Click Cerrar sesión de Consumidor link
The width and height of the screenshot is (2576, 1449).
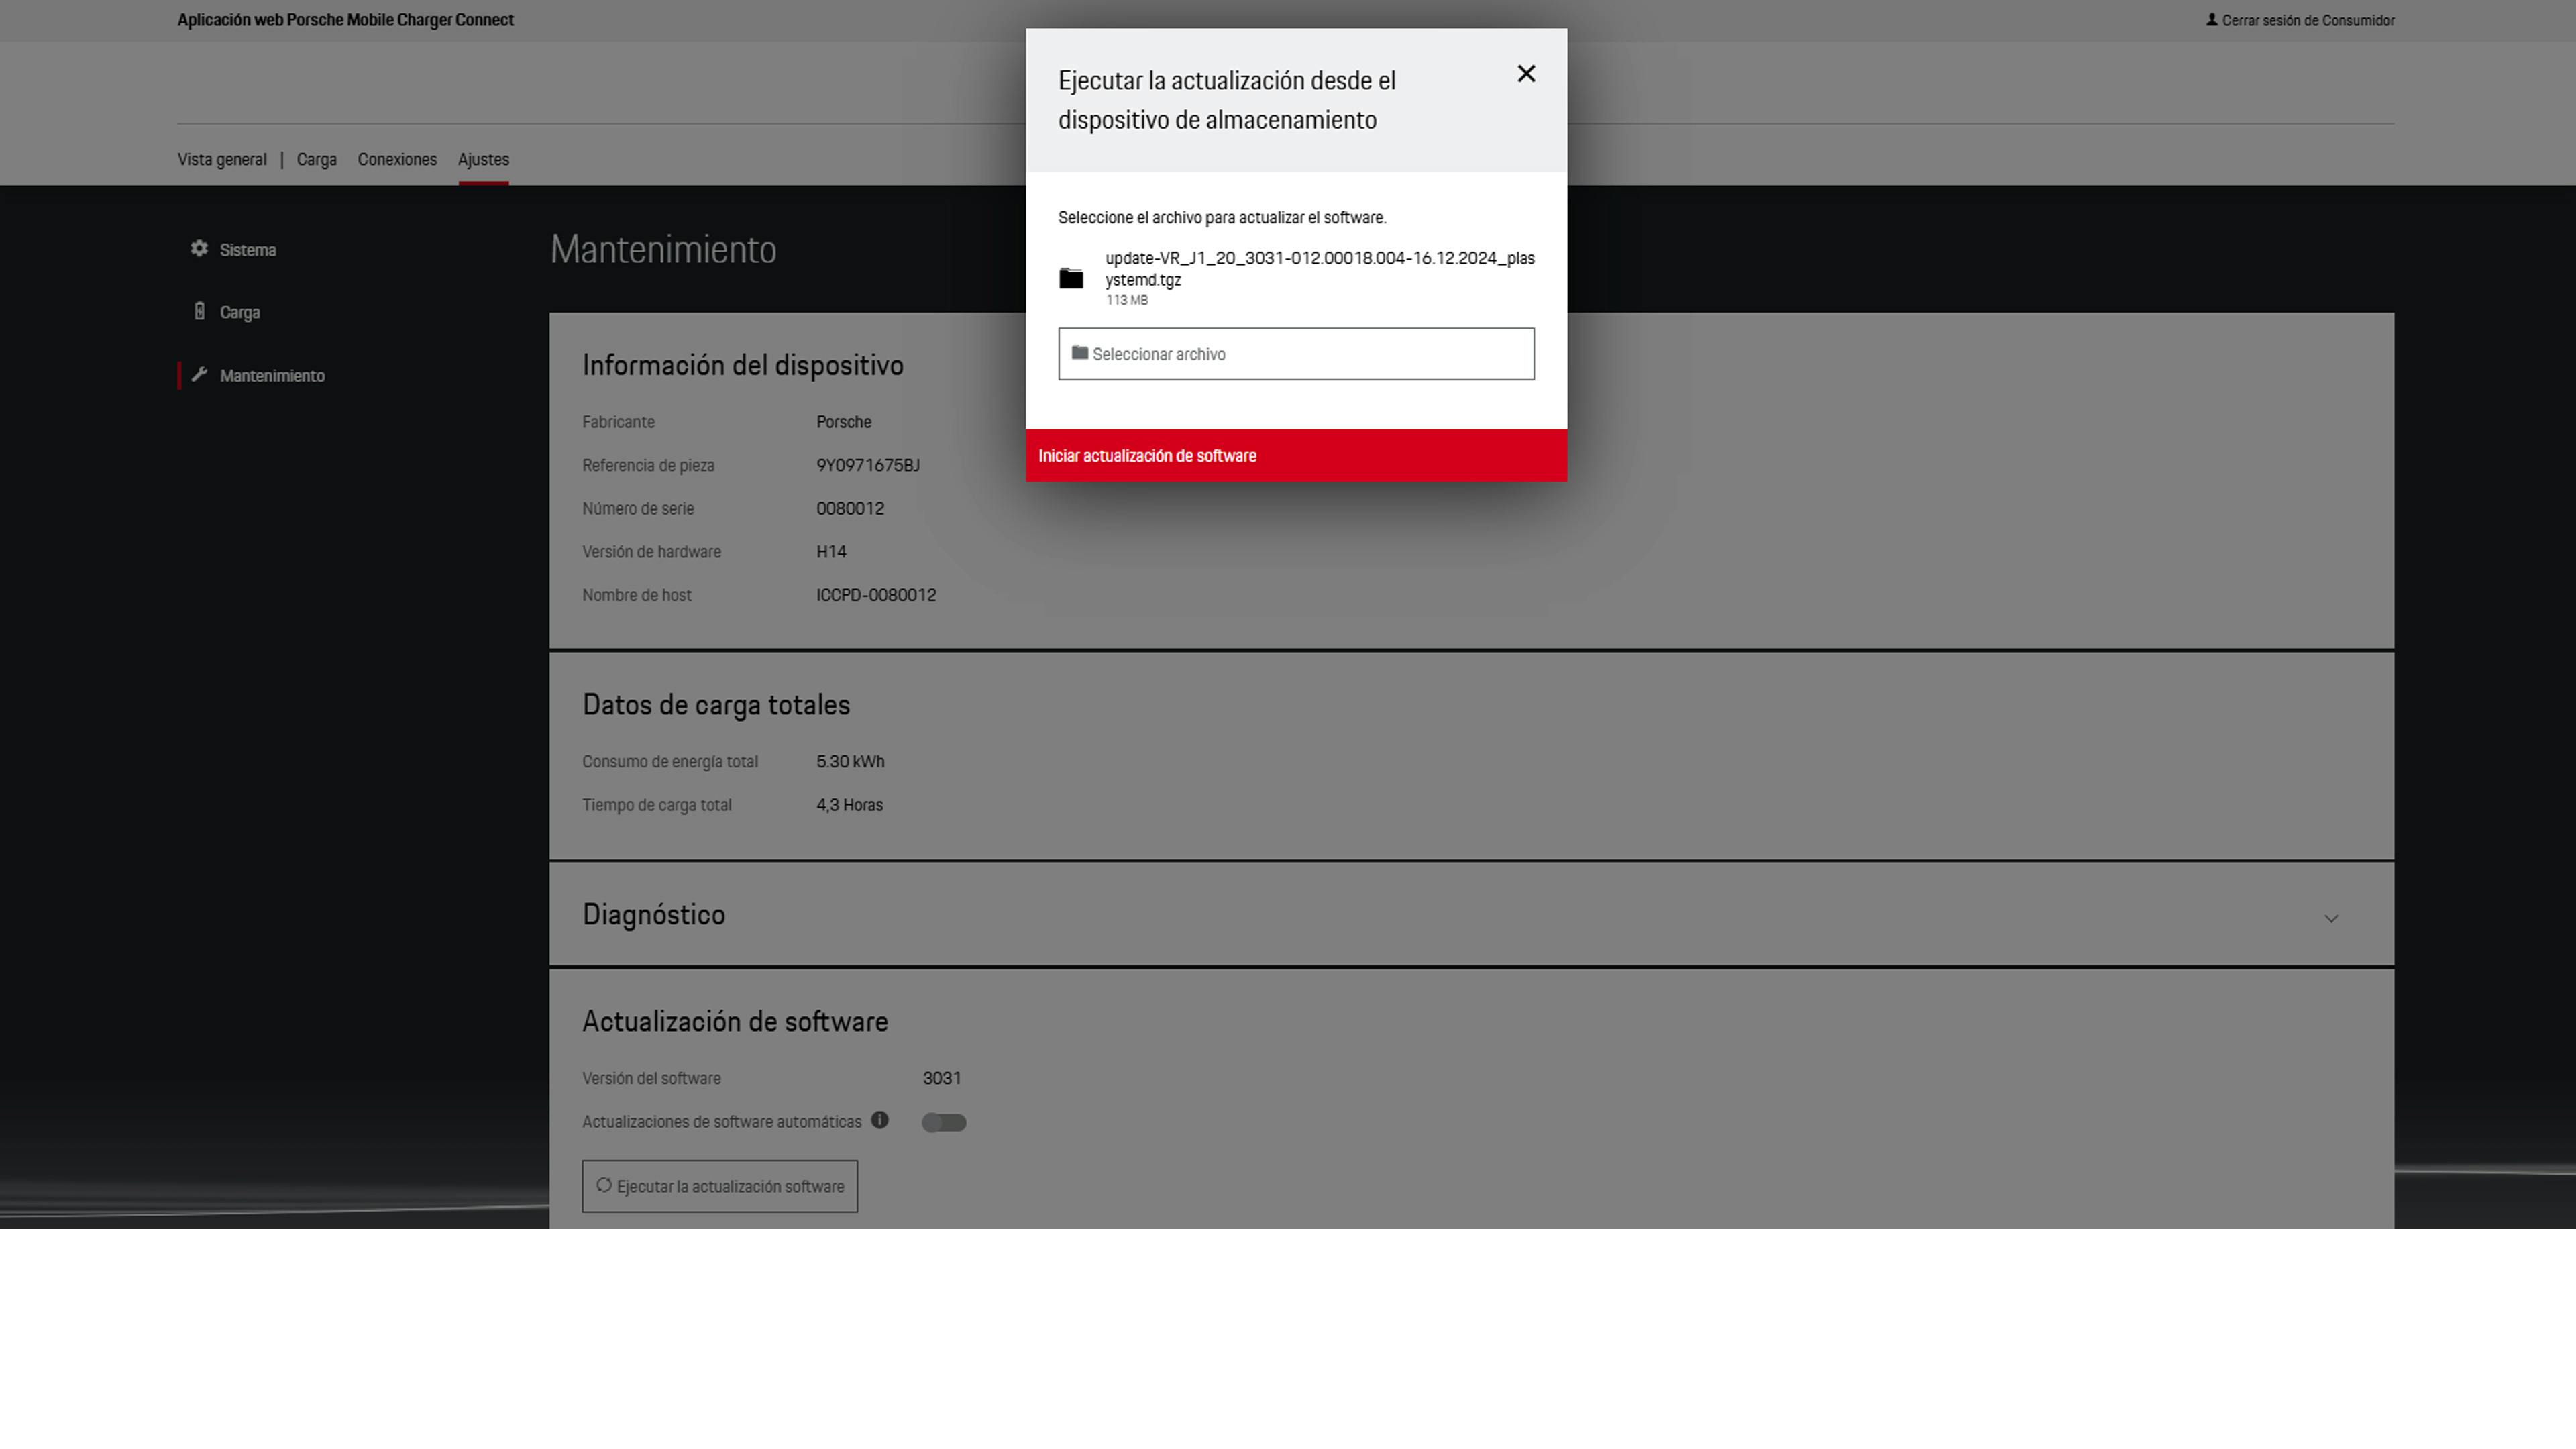(2308, 21)
